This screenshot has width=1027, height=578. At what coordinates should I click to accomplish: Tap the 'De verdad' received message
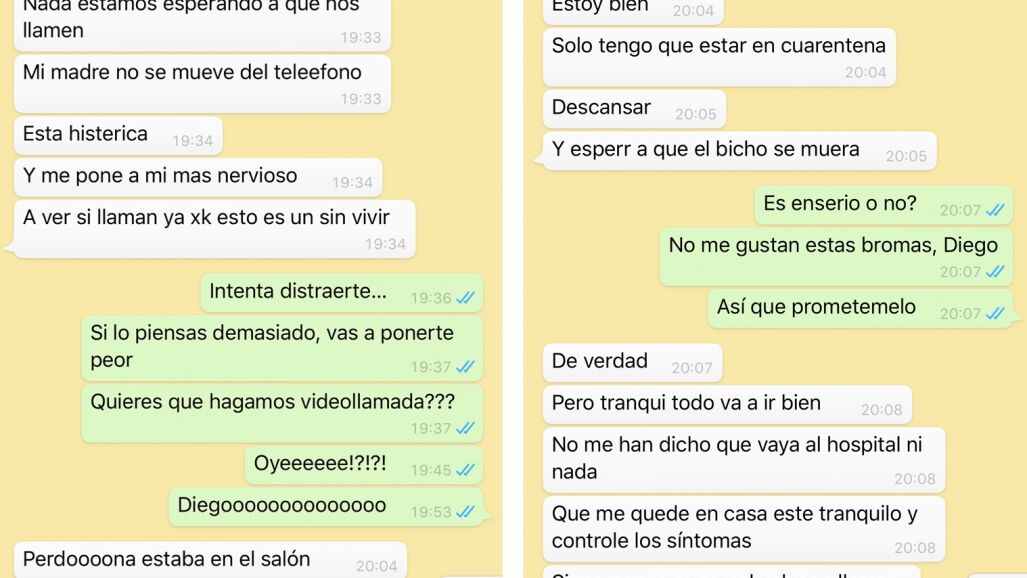pyautogui.click(x=632, y=363)
